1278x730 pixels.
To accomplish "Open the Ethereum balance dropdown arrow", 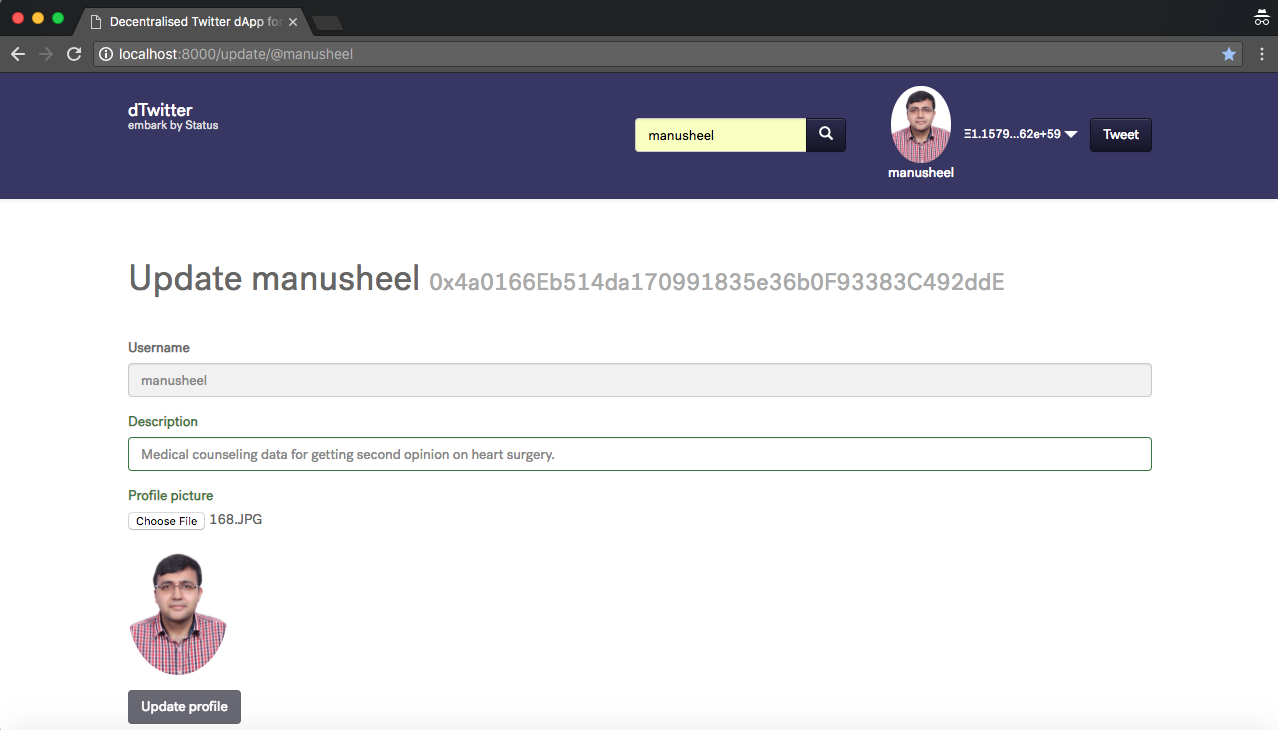I will tap(1070, 133).
